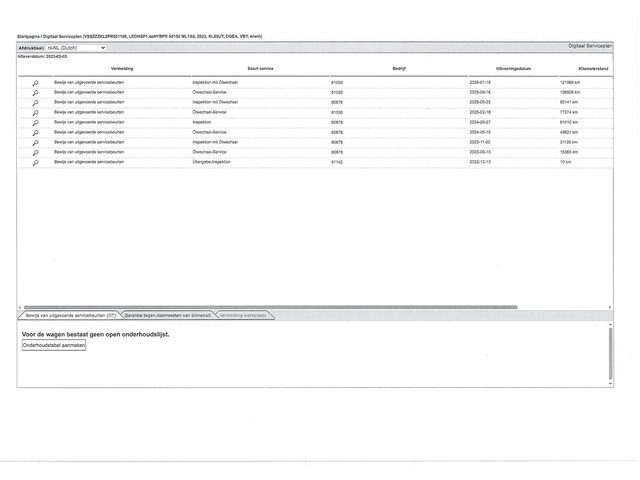Inspect the 61410 km Inspektion entry via magnifier

pos(36,122)
